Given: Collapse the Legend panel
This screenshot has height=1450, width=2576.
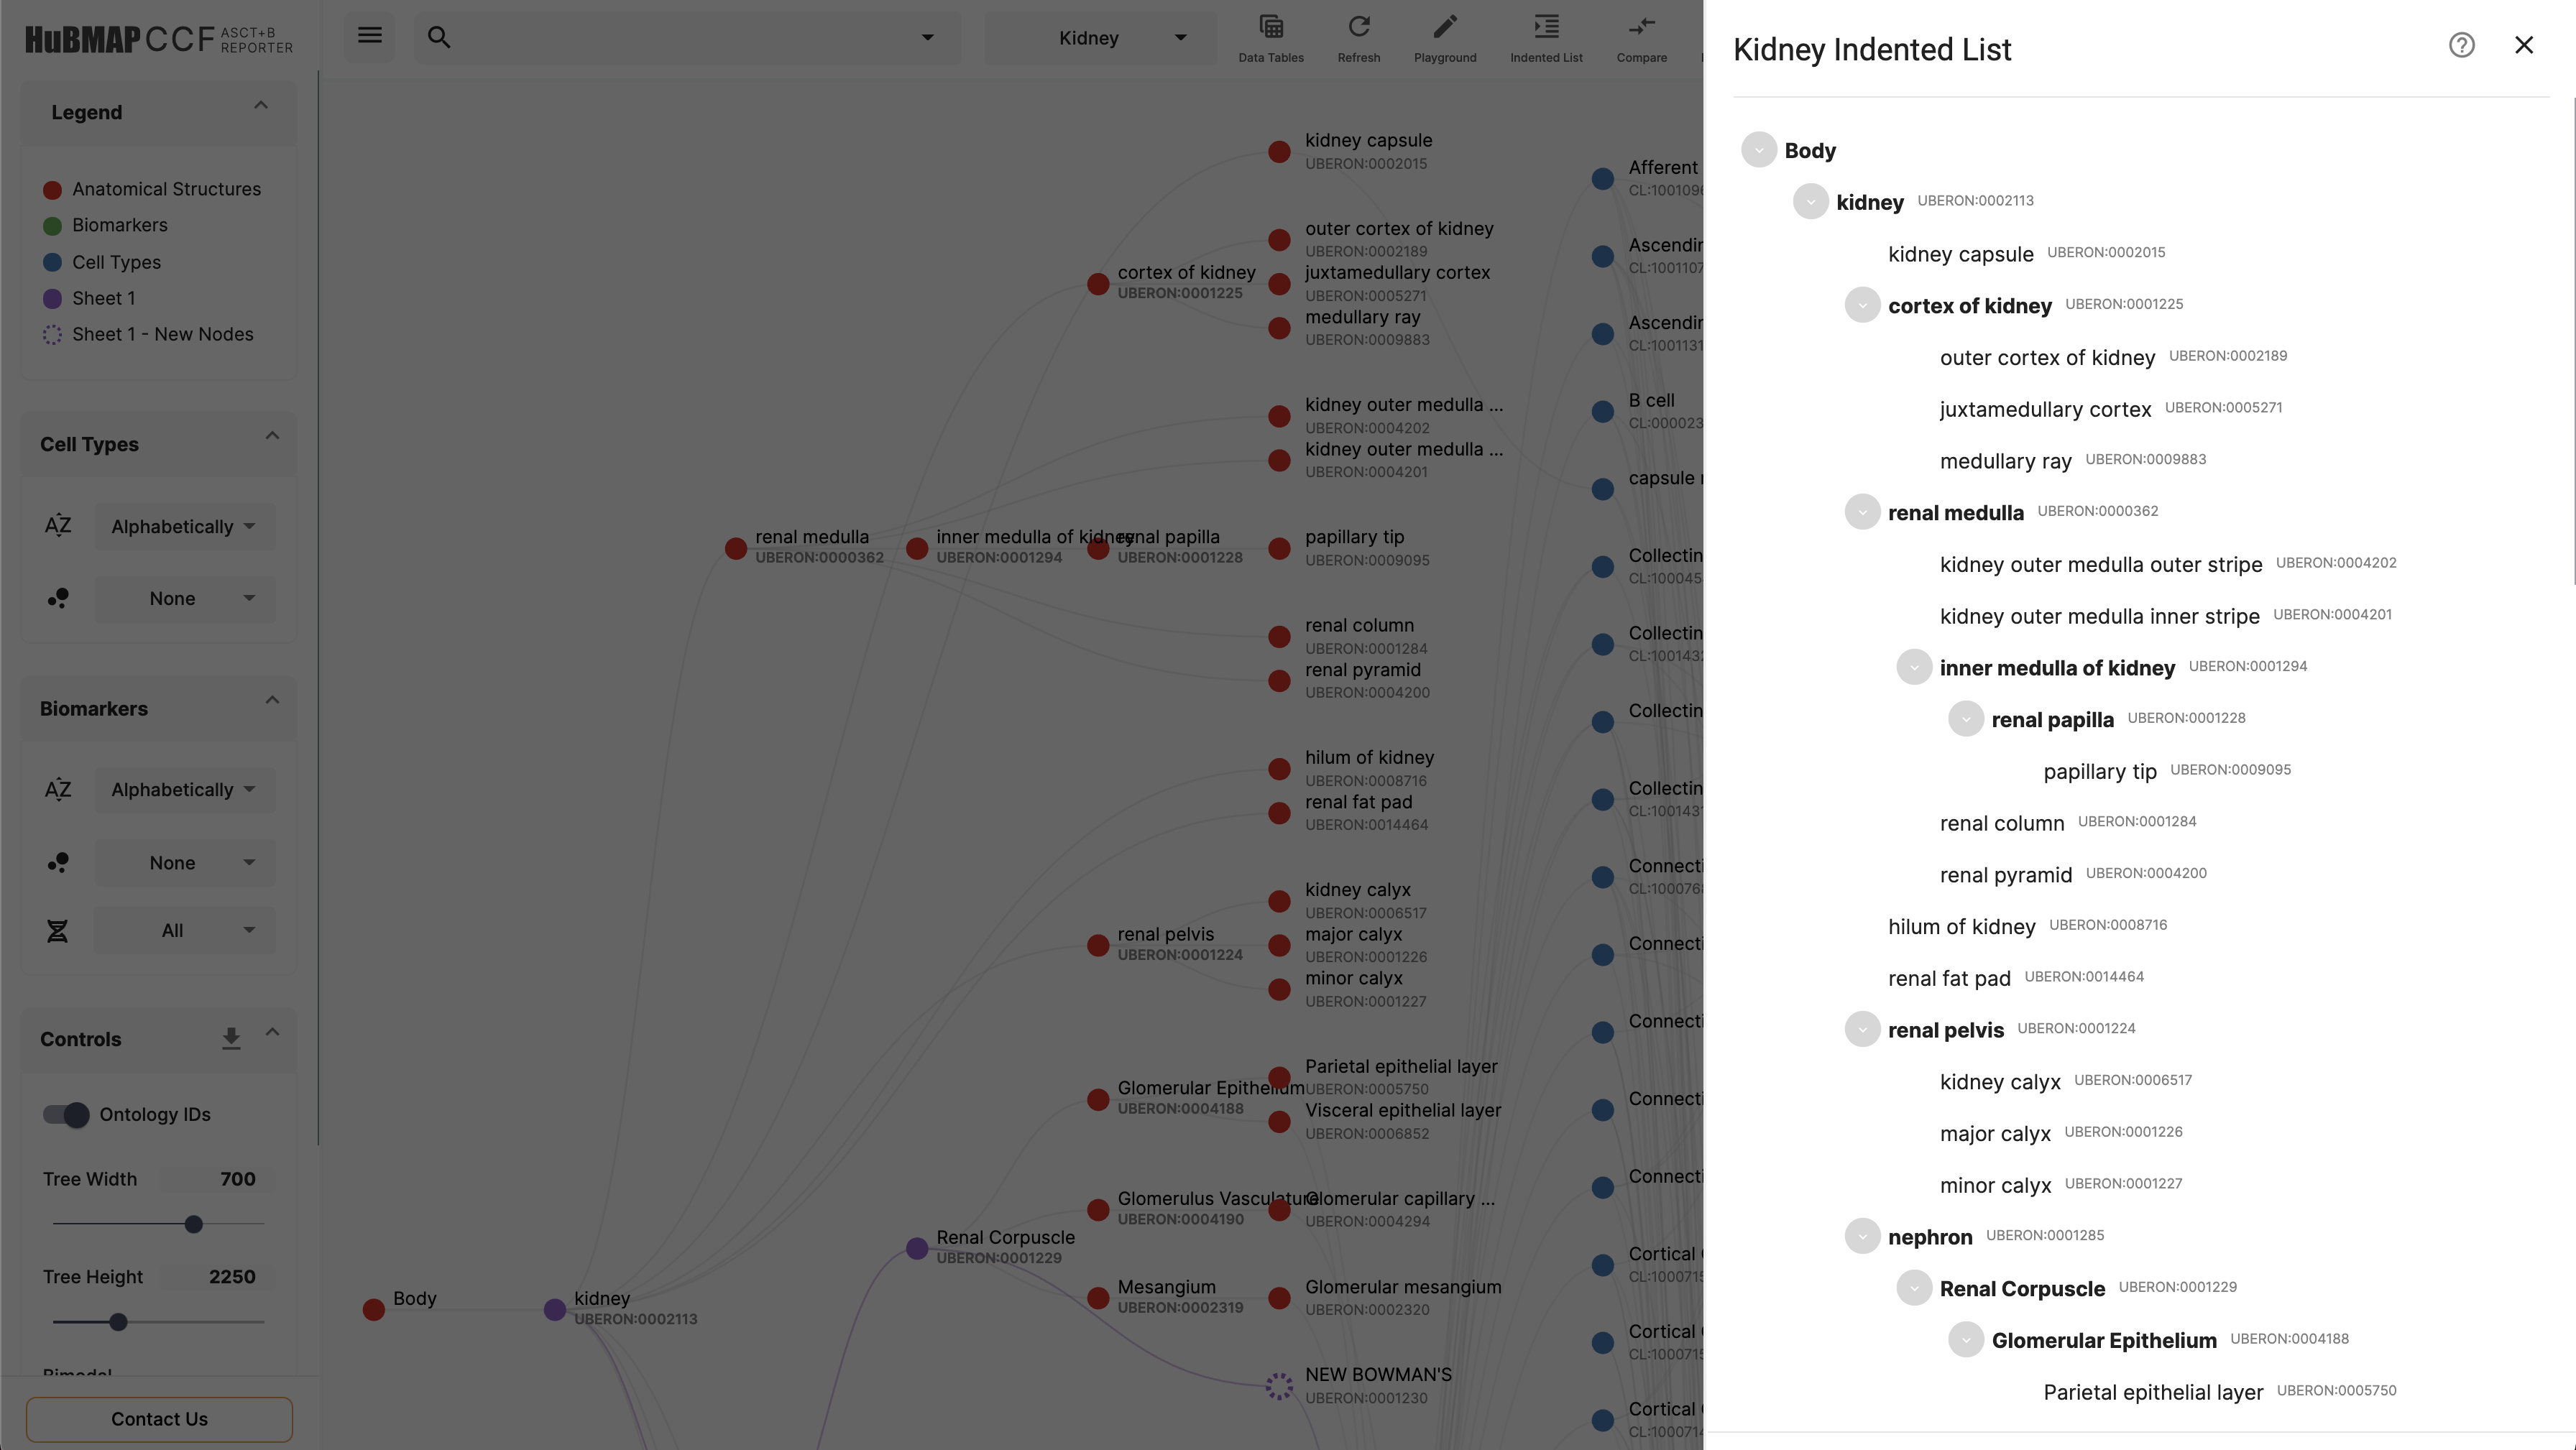Looking at the screenshot, I should click(x=262, y=110).
